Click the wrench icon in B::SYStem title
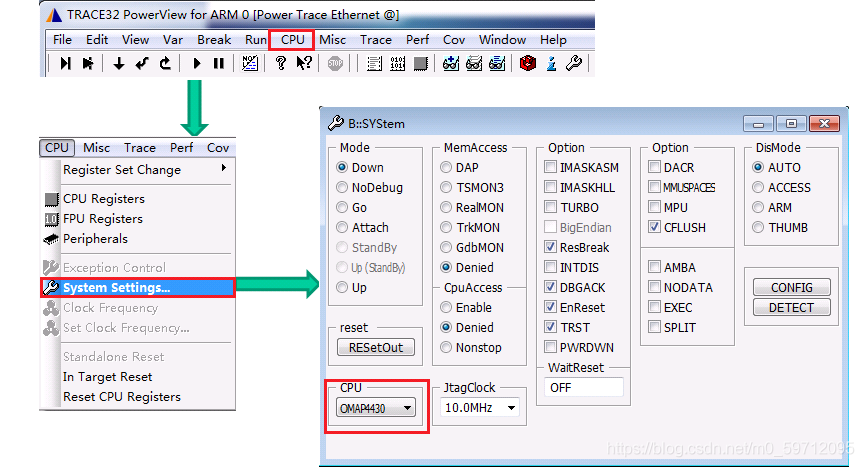This screenshot has height=467, width=864. click(336, 123)
